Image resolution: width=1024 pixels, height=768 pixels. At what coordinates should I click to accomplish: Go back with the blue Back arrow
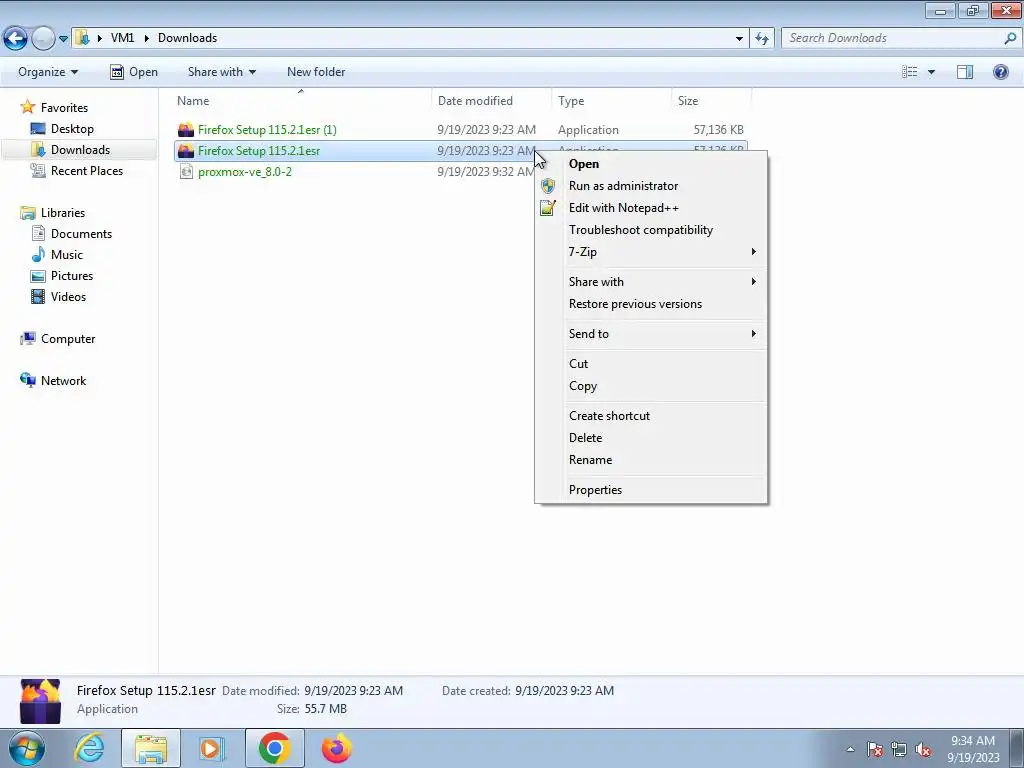pos(16,38)
